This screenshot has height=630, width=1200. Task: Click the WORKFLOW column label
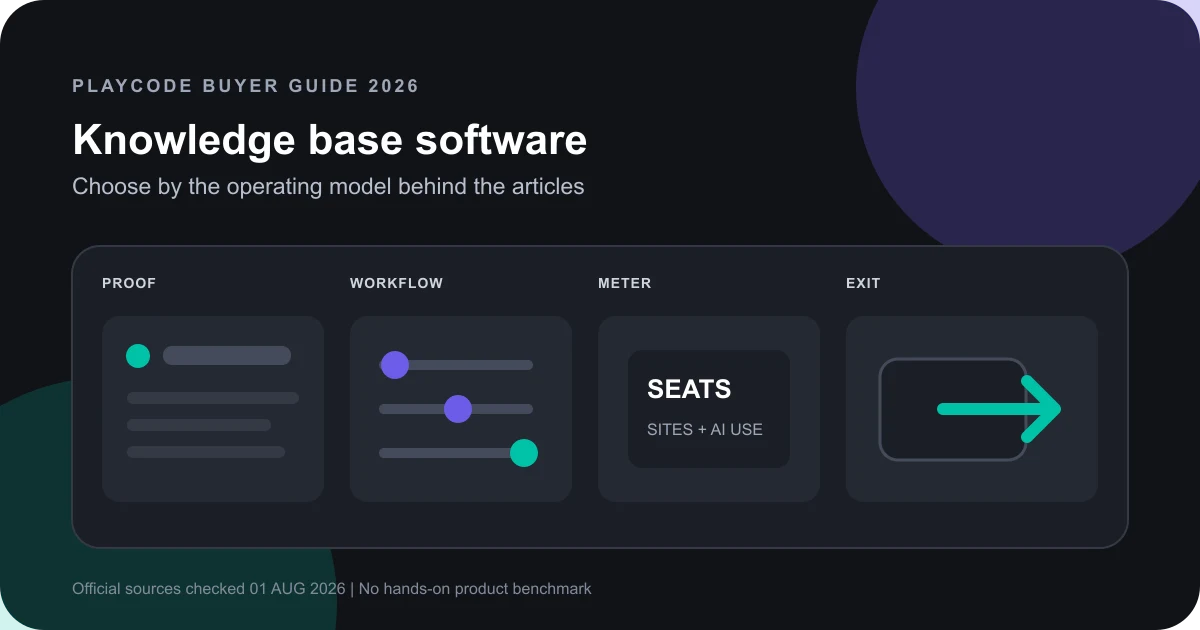pyautogui.click(x=396, y=283)
